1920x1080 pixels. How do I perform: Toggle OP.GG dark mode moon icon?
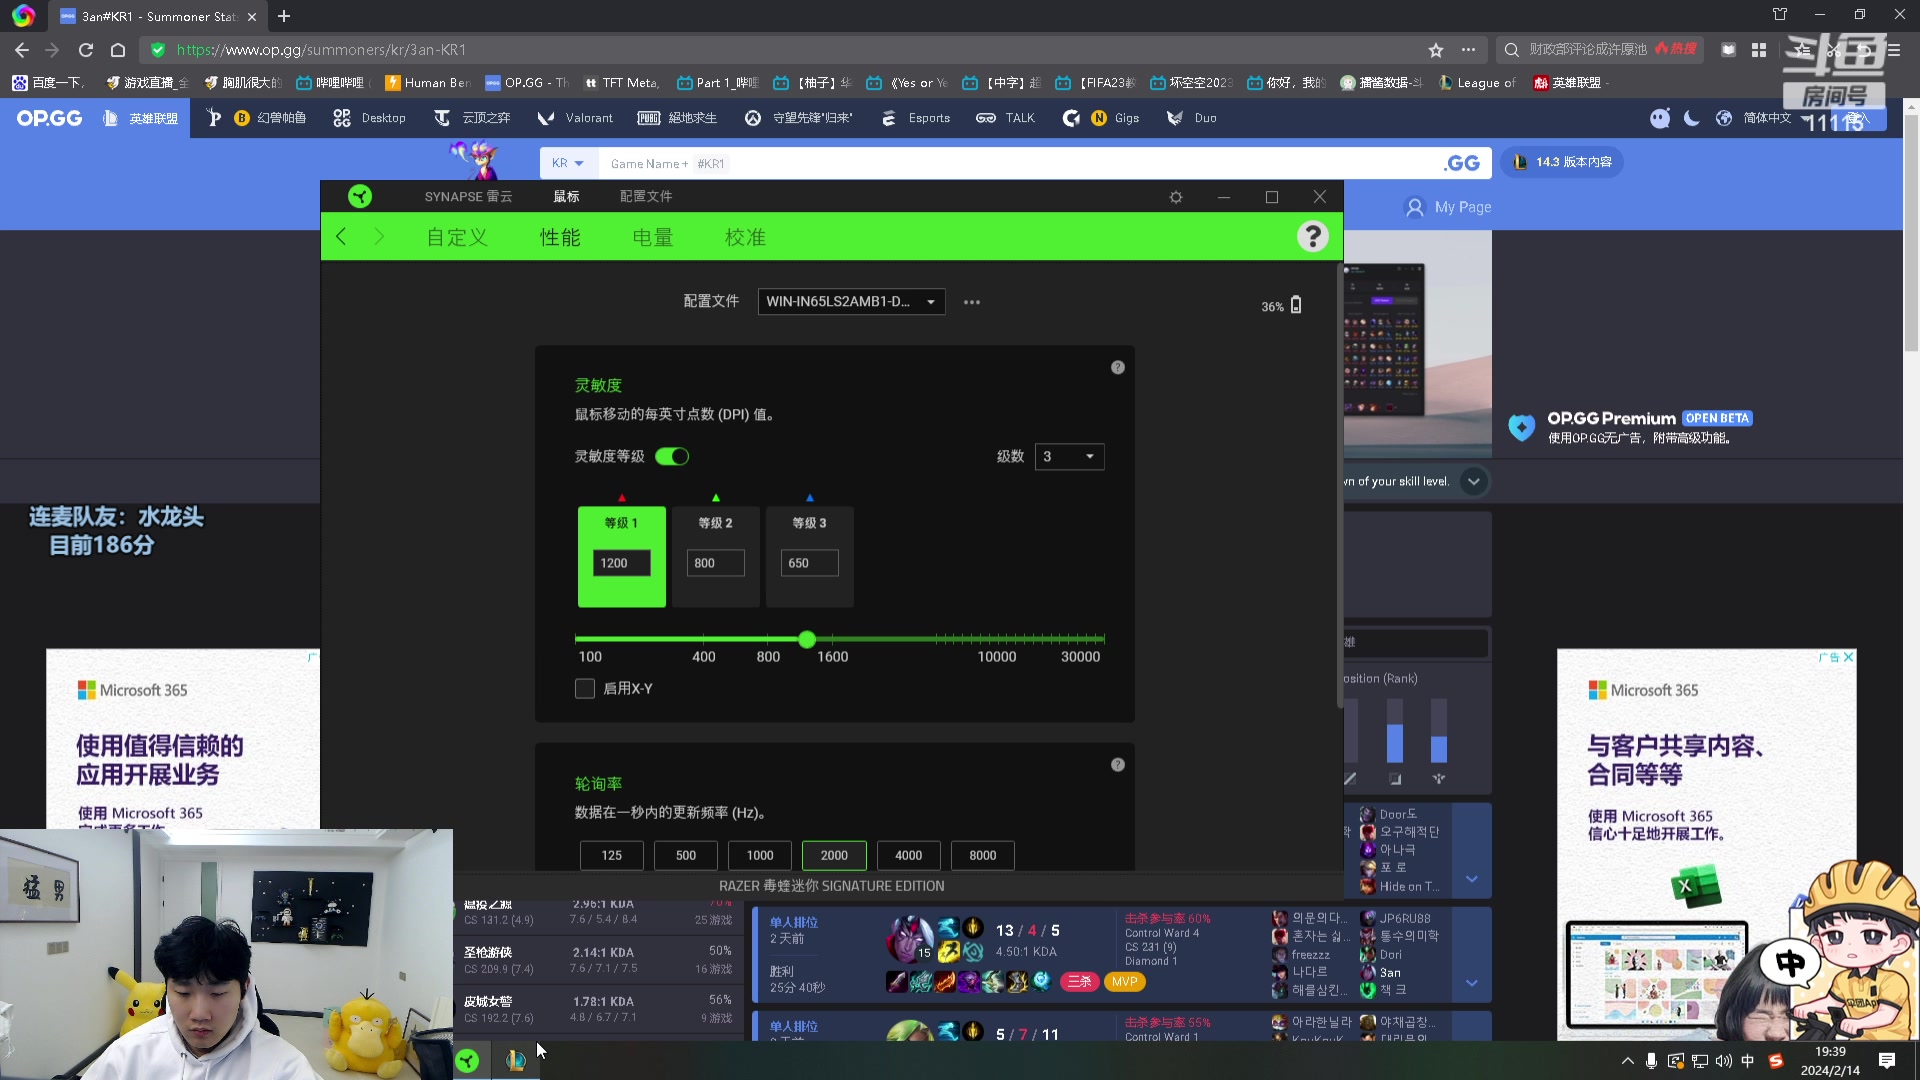point(1692,118)
